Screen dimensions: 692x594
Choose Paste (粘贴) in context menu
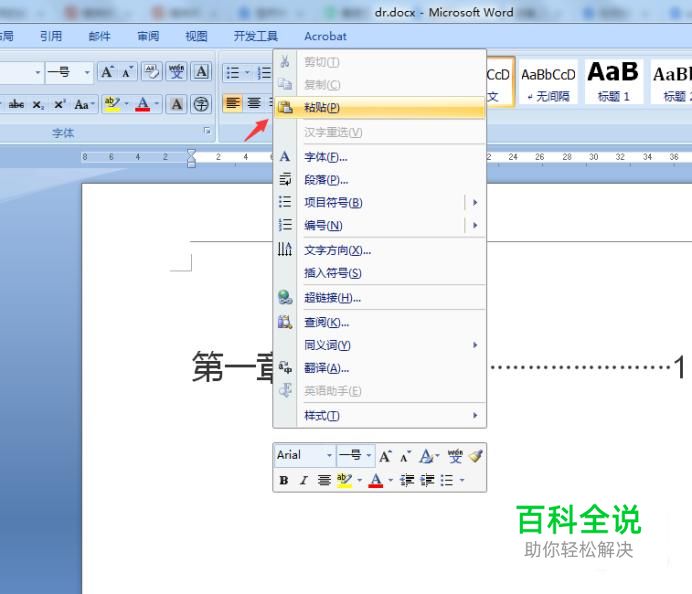(380, 107)
